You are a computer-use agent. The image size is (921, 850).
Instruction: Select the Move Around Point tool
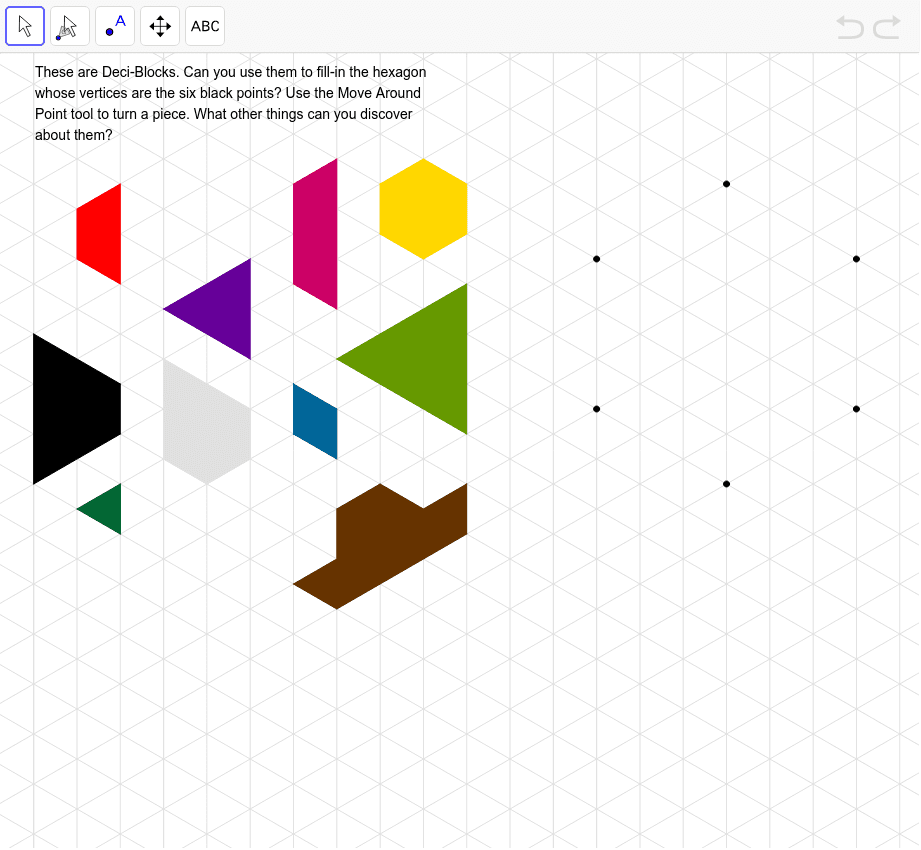(70, 26)
